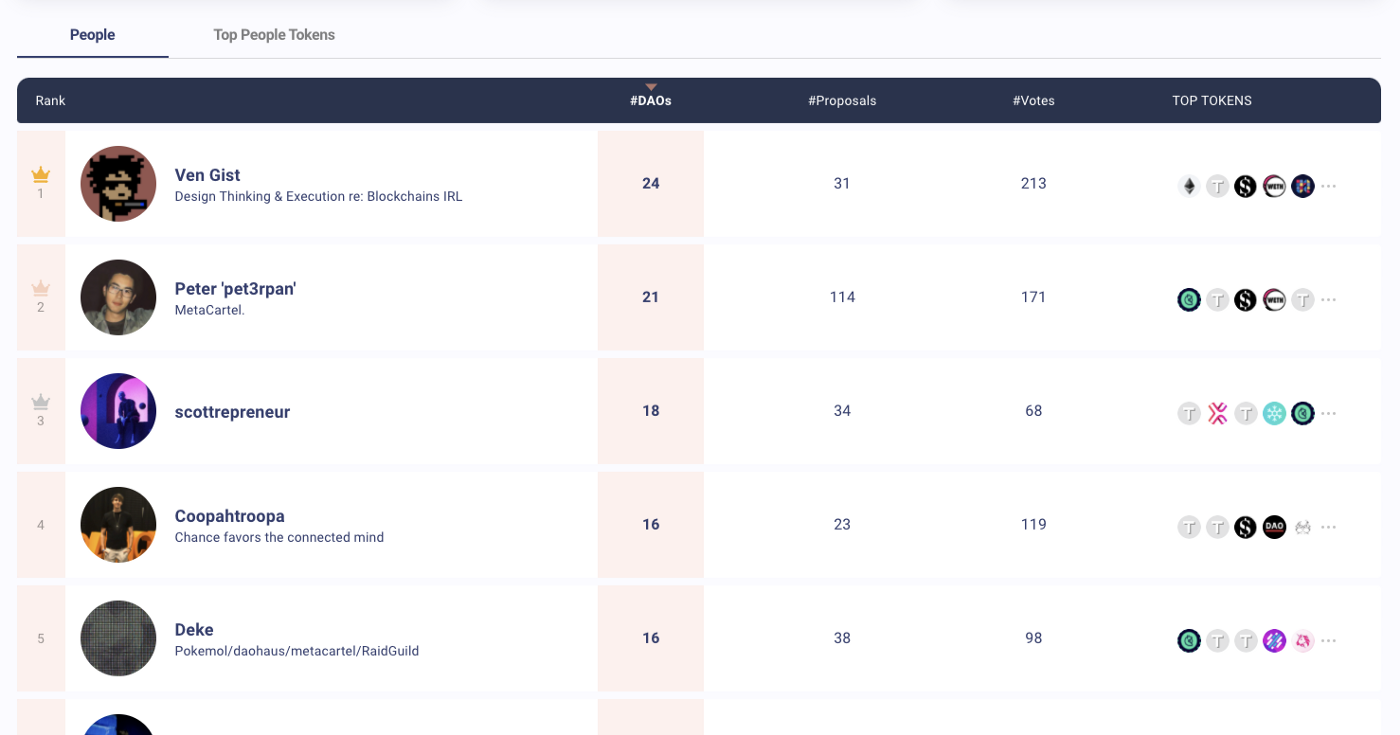Show more tokens for Peter 'pet3rpan'
This screenshot has width=1400, height=735.
[1329, 300]
